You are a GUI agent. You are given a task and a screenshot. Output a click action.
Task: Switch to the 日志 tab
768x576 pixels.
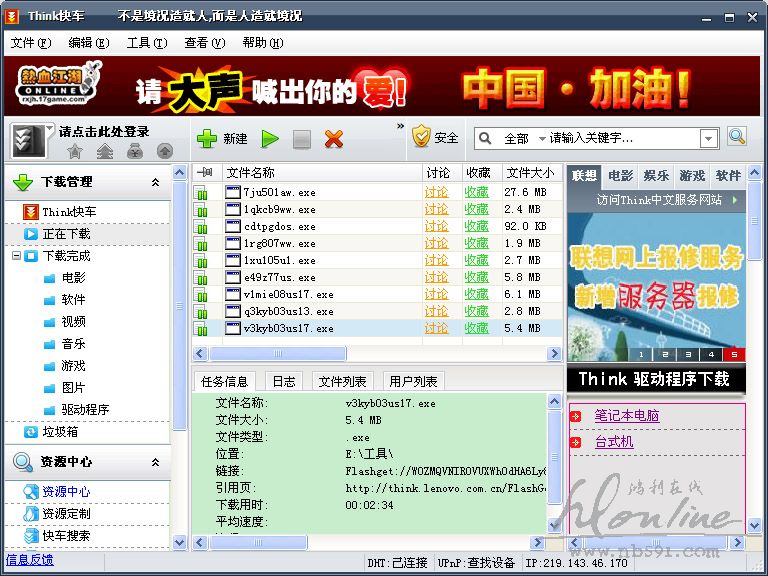coord(284,381)
